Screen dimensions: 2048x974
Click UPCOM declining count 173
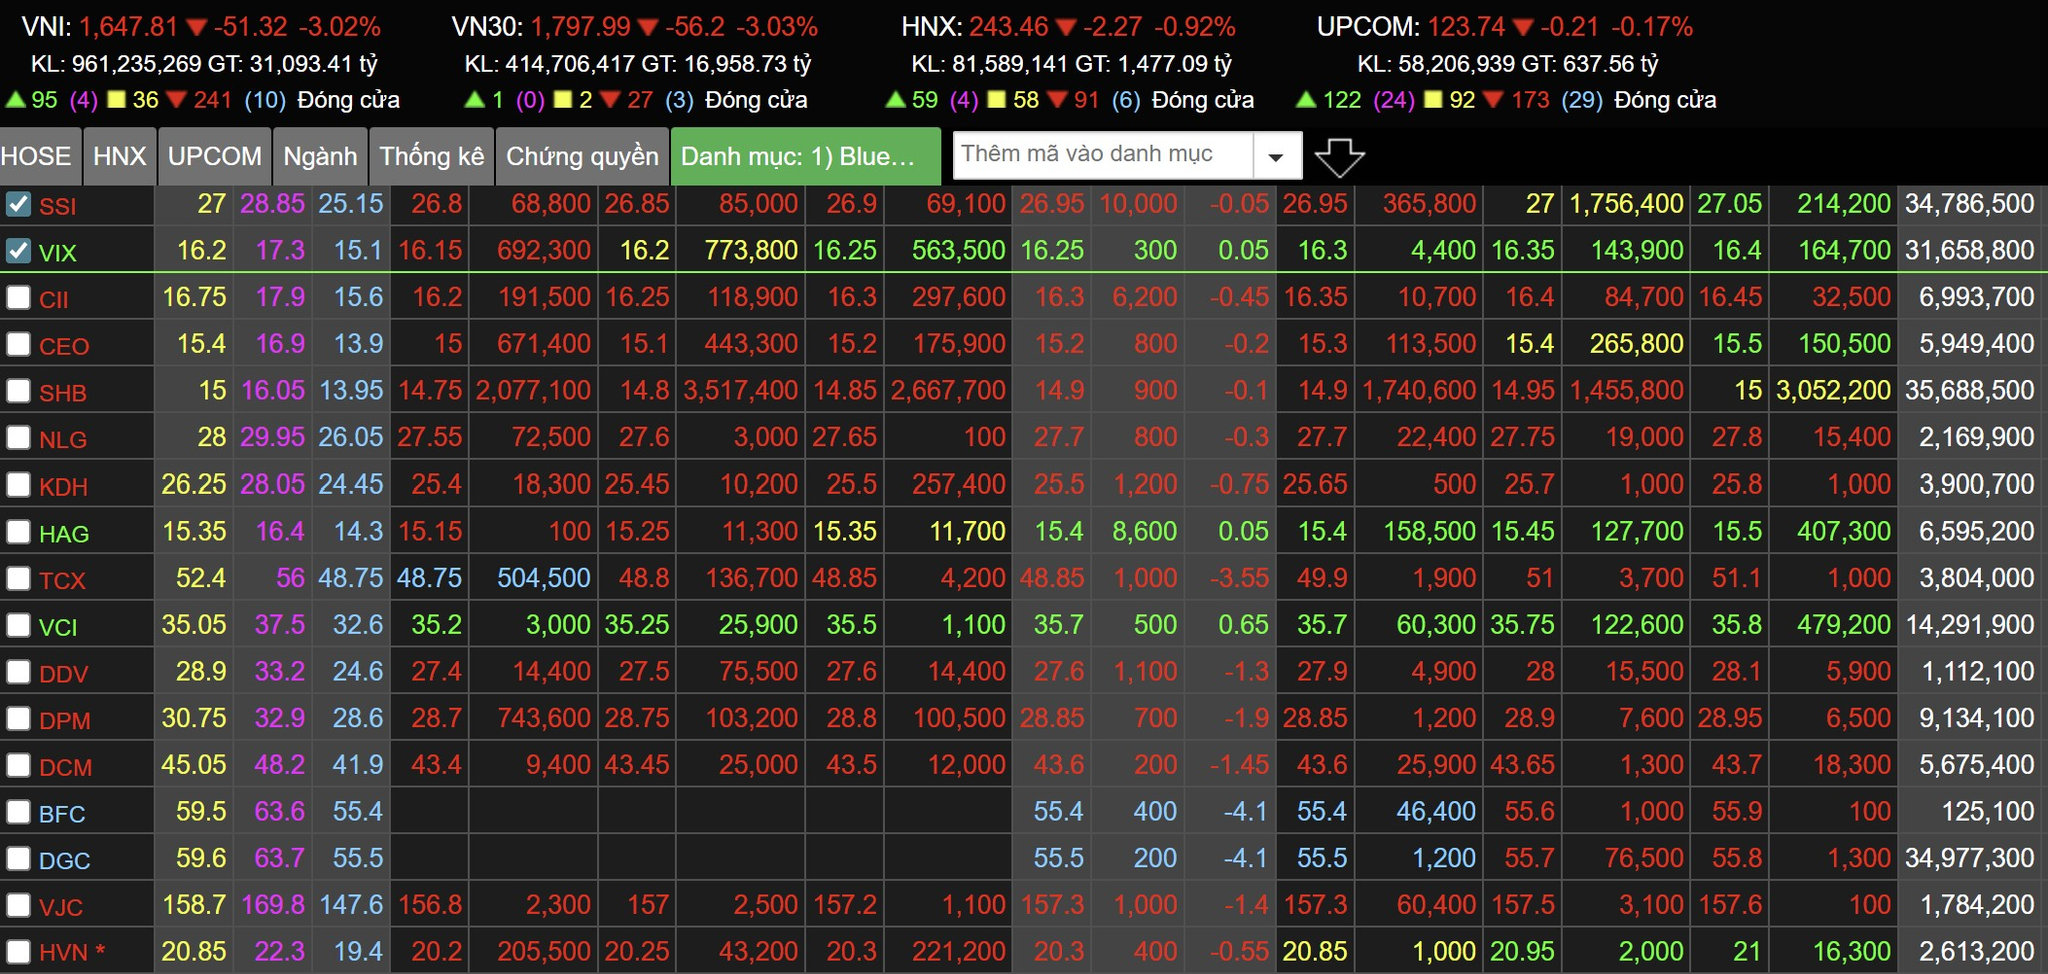coord(1530,100)
